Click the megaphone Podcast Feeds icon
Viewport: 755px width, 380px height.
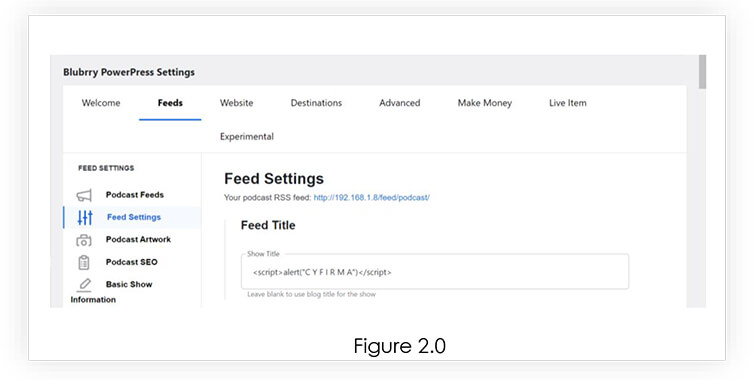coord(84,195)
